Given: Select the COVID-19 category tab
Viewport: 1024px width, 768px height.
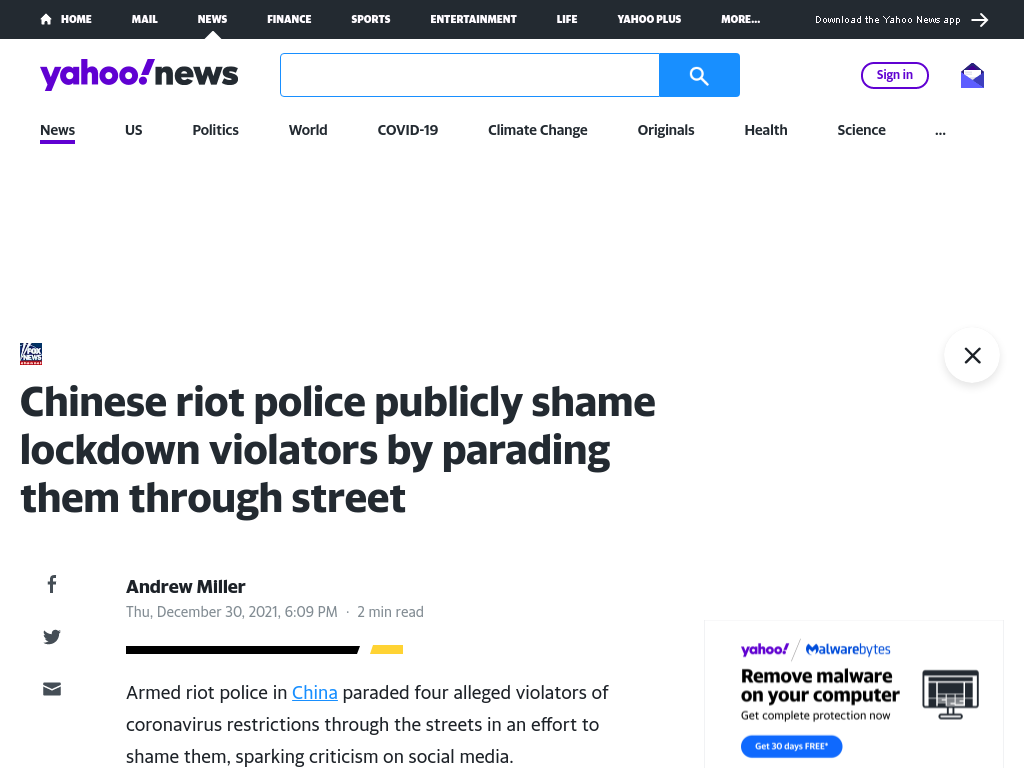Looking at the screenshot, I should click(408, 130).
